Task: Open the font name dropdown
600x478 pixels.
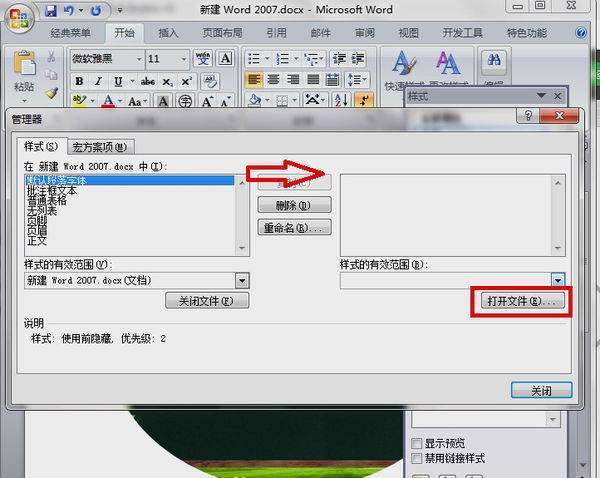Action: [x=139, y=59]
